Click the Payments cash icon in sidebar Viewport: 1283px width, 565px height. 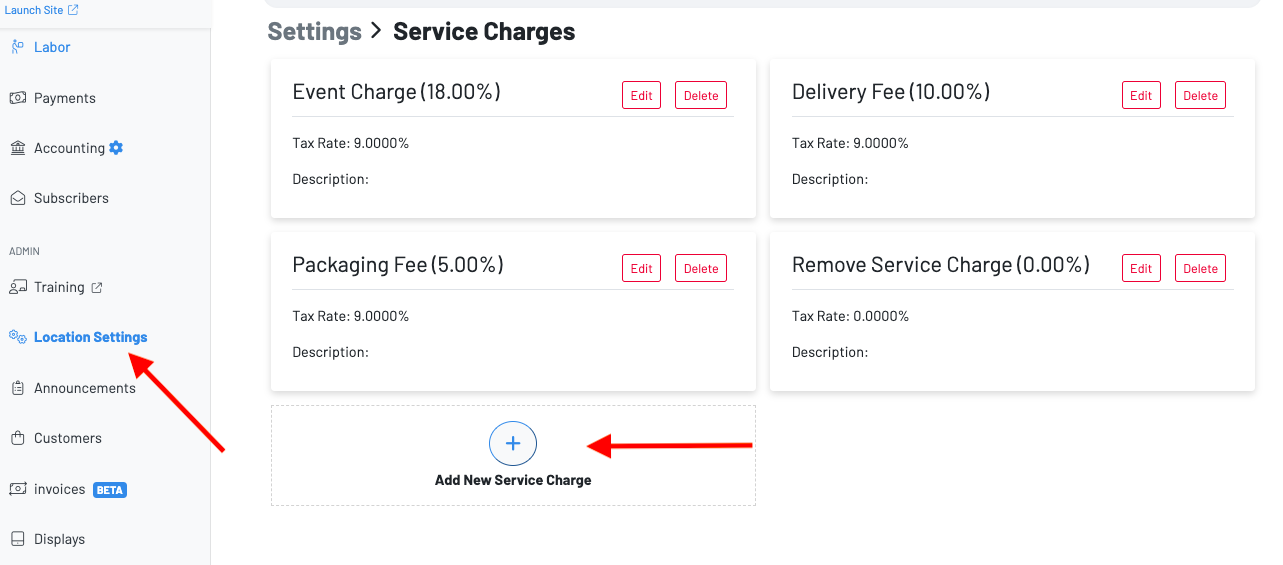(x=18, y=98)
